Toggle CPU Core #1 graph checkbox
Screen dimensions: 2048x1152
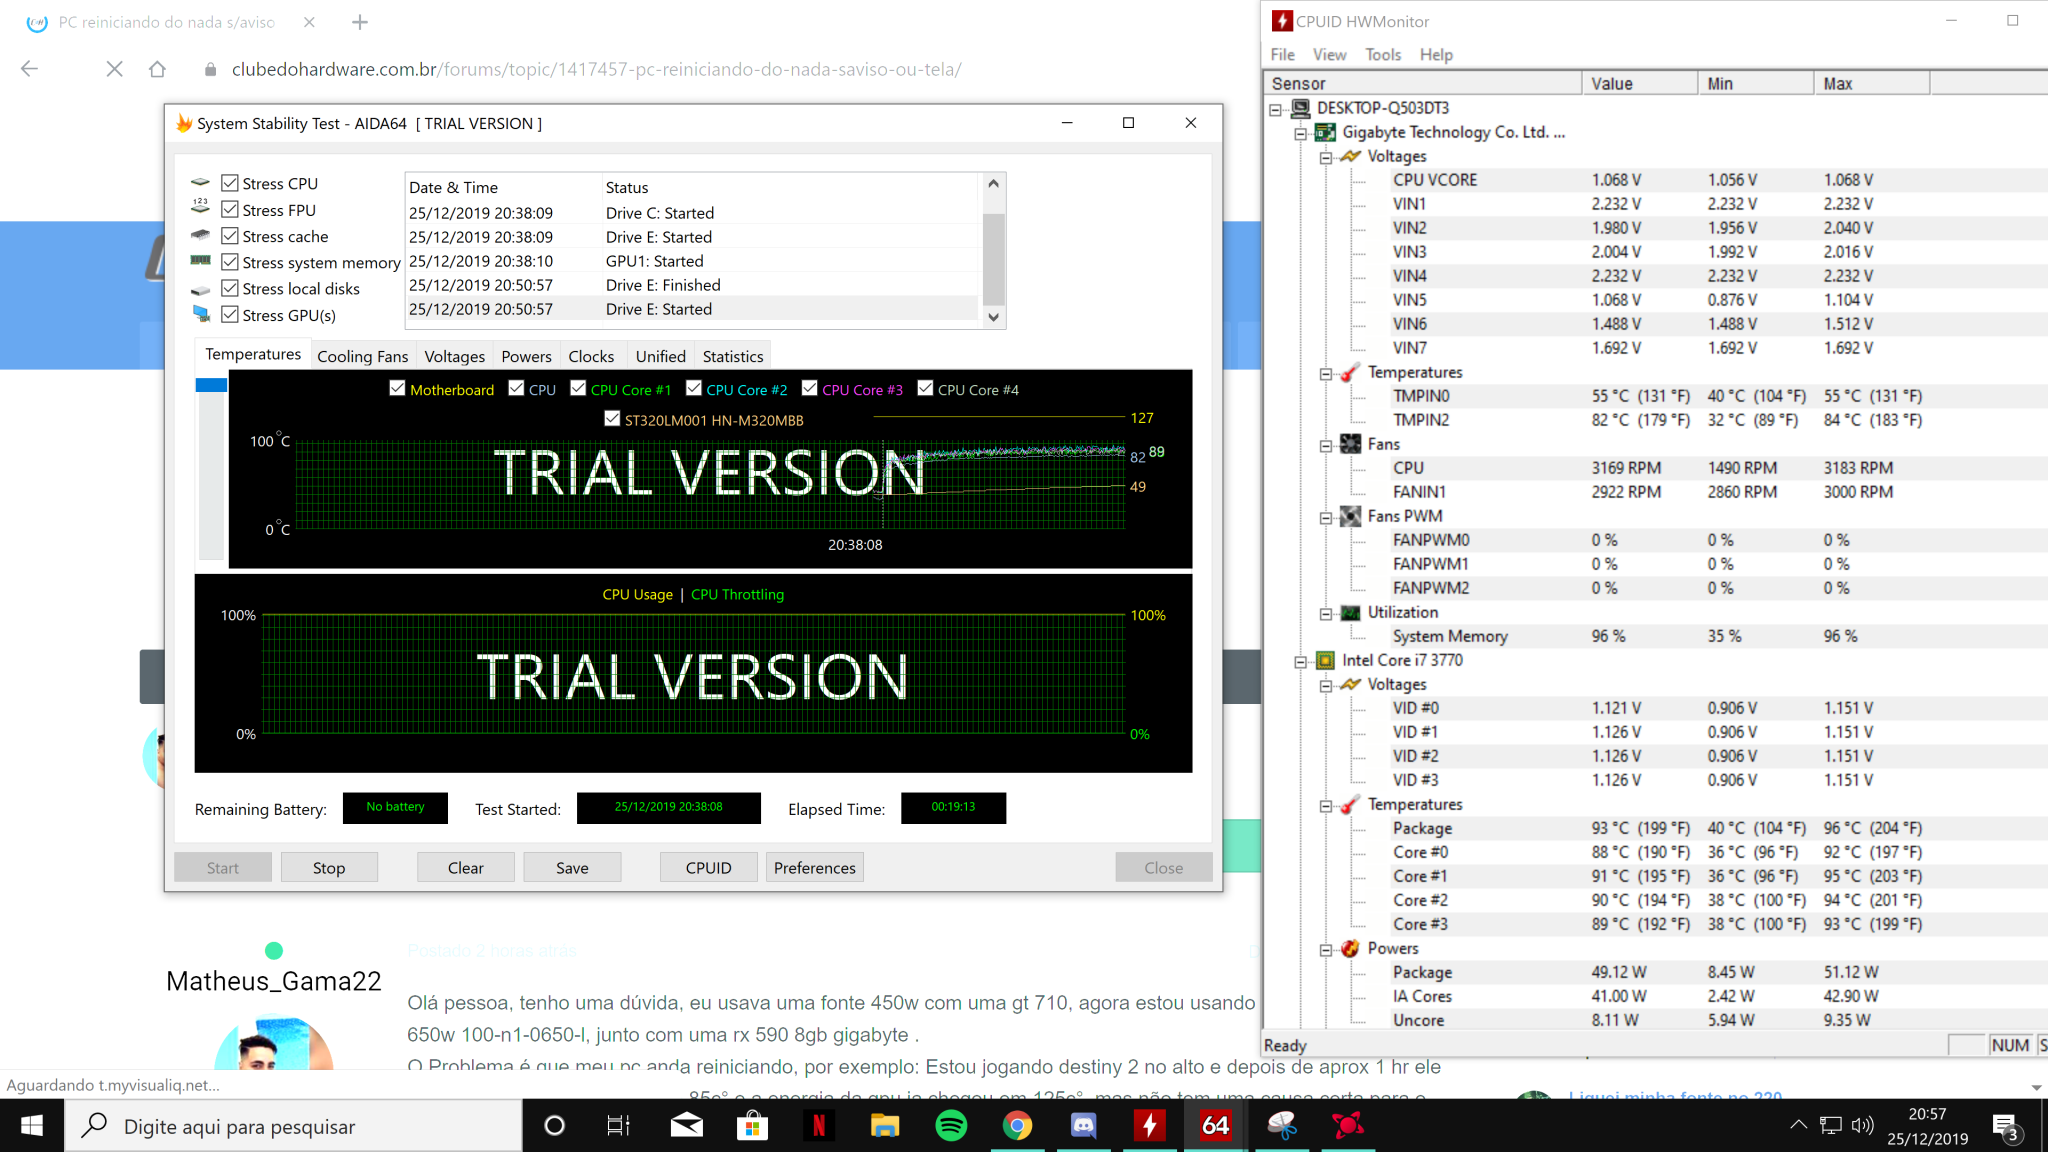pos(578,388)
